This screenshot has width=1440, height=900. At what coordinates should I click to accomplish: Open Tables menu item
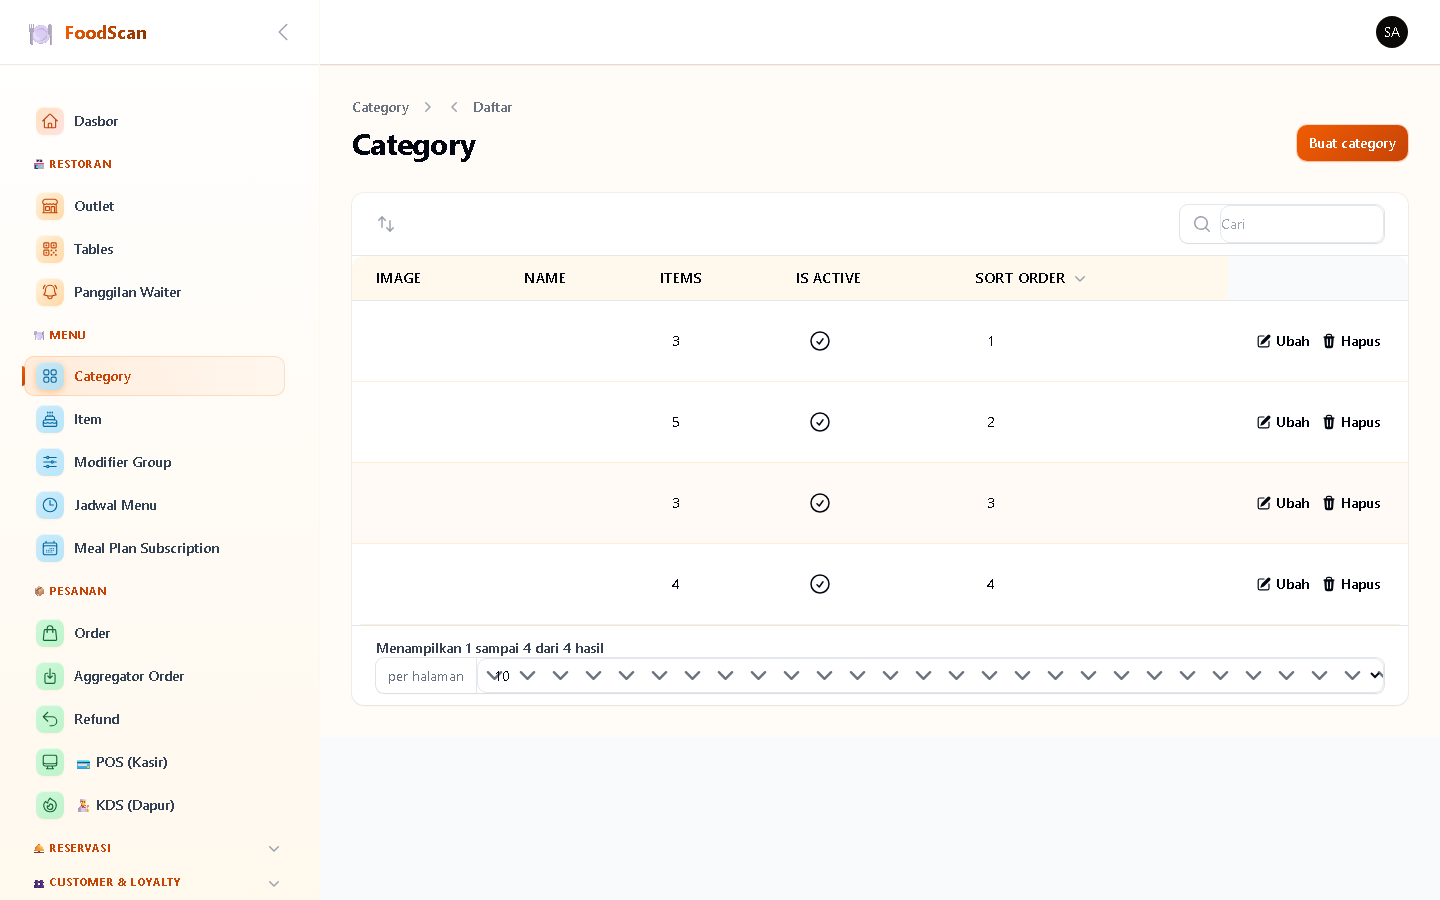[x=155, y=249]
